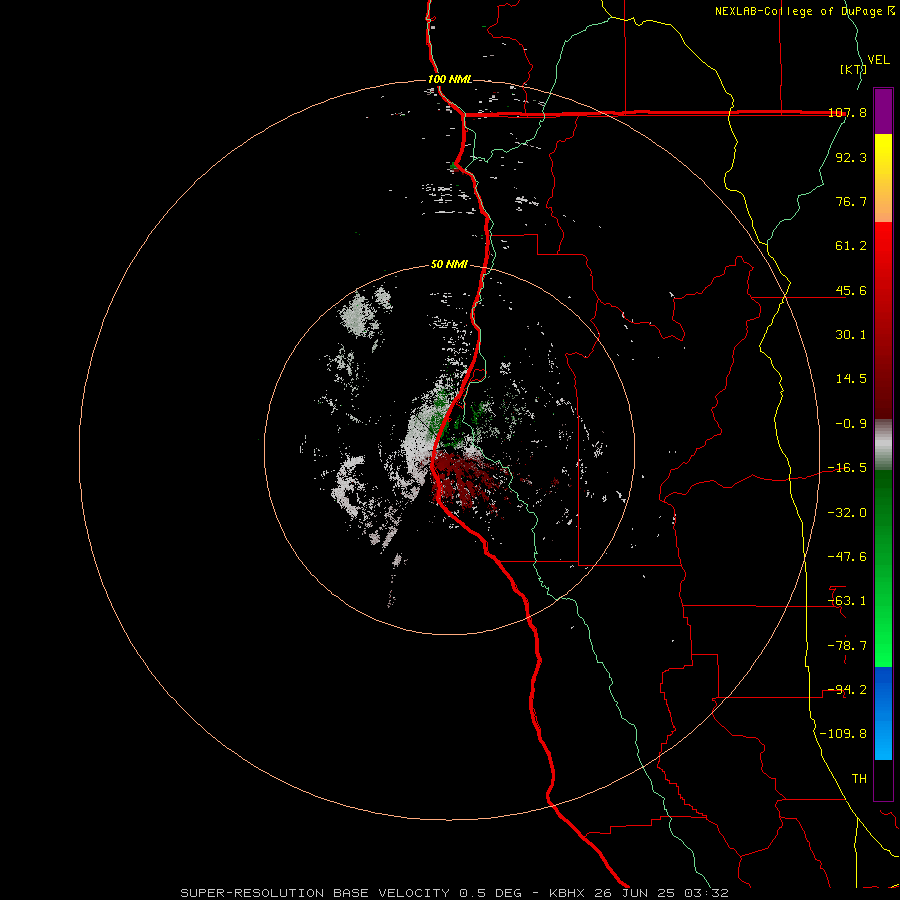This screenshot has height=900, width=900.
Task: Select the 14.5 legend value
Action: pos(851,379)
